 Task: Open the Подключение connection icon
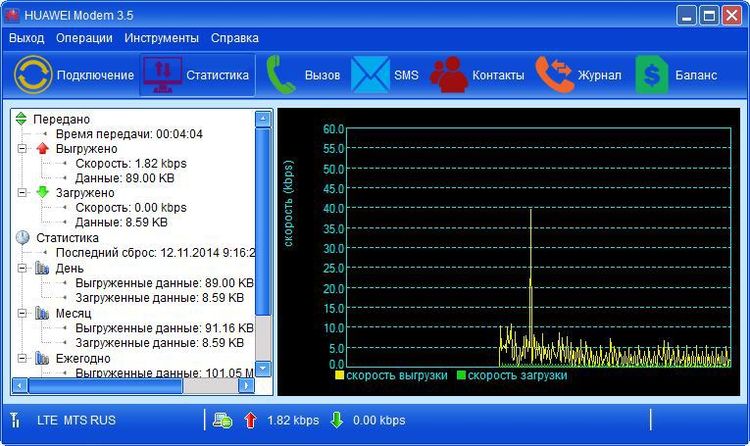[33, 75]
